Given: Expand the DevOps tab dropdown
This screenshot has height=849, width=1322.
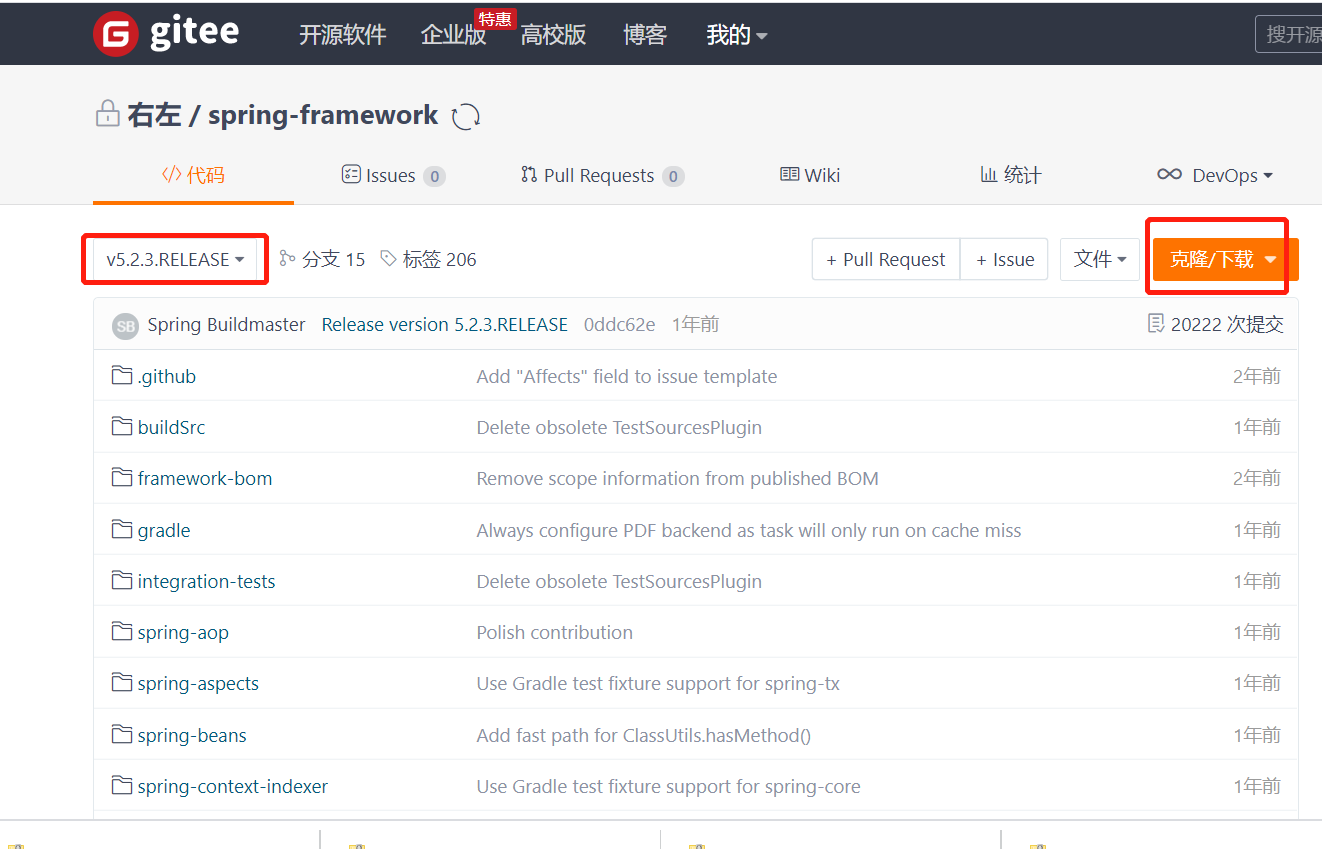Looking at the screenshot, I should pos(1215,175).
